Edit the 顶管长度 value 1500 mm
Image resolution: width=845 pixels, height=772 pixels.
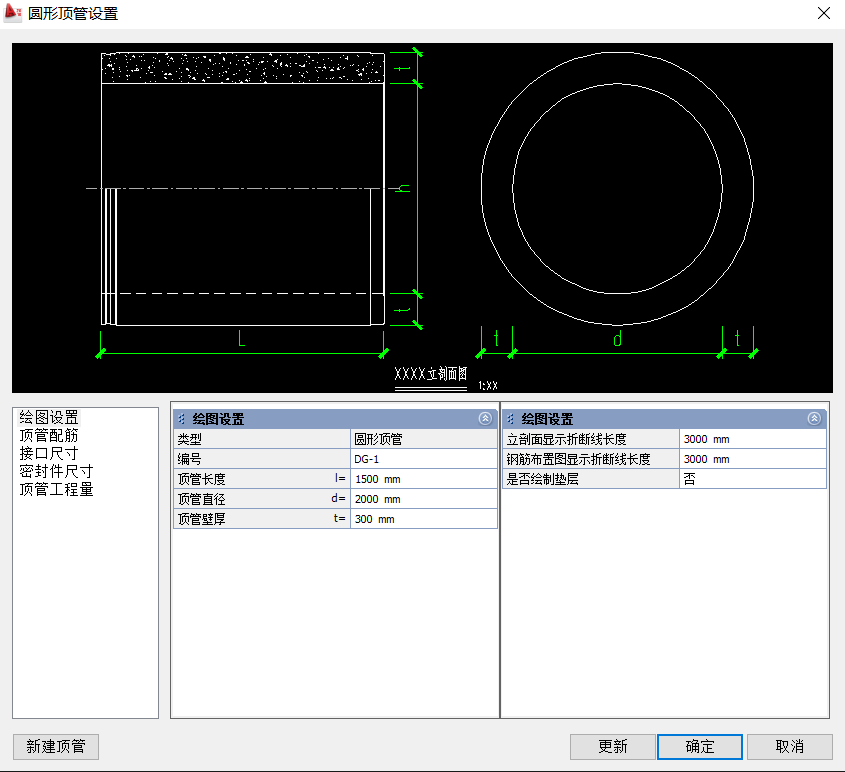[x=423, y=479]
